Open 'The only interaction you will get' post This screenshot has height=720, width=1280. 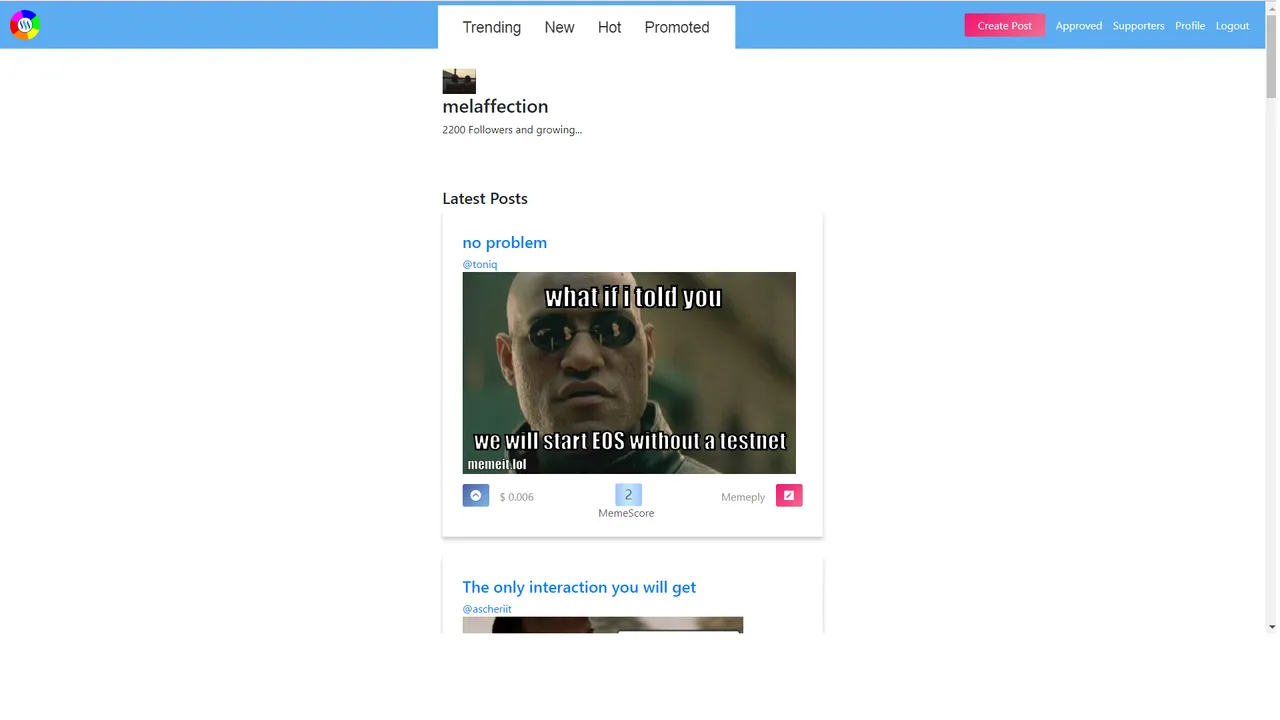[x=579, y=587]
